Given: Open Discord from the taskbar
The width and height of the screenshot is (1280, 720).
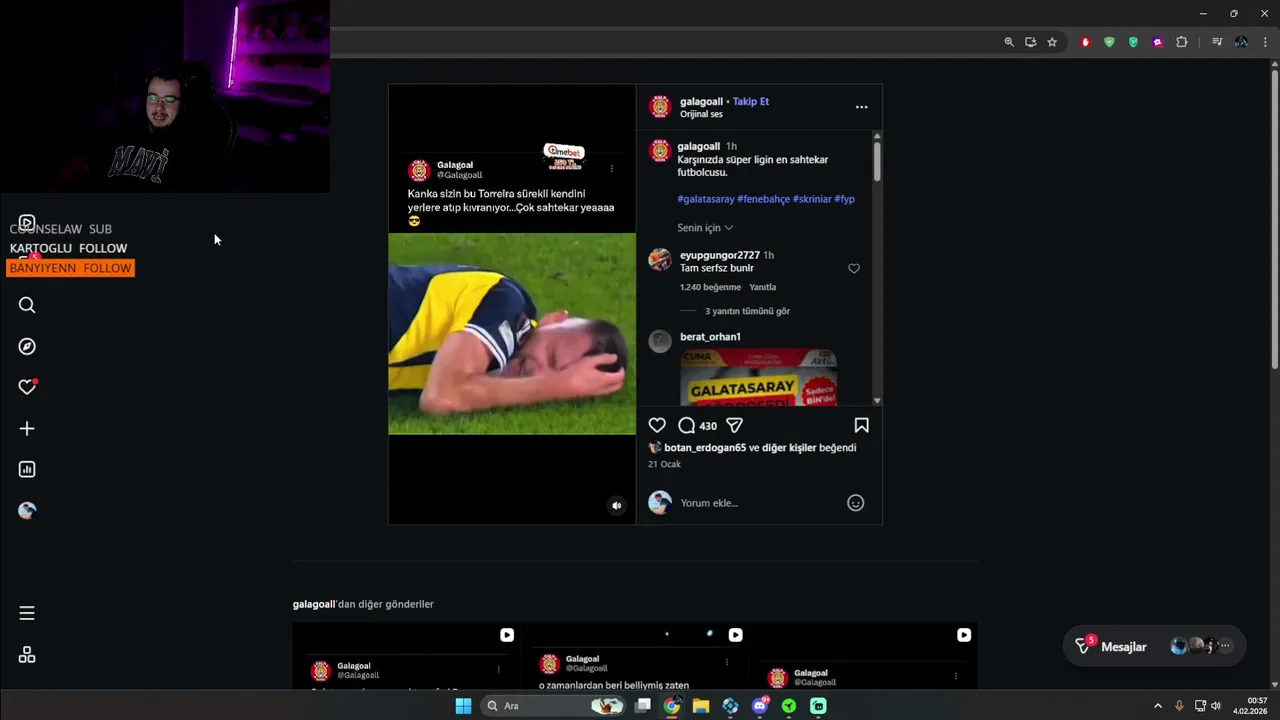Looking at the screenshot, I should click(x=760, y=706).
